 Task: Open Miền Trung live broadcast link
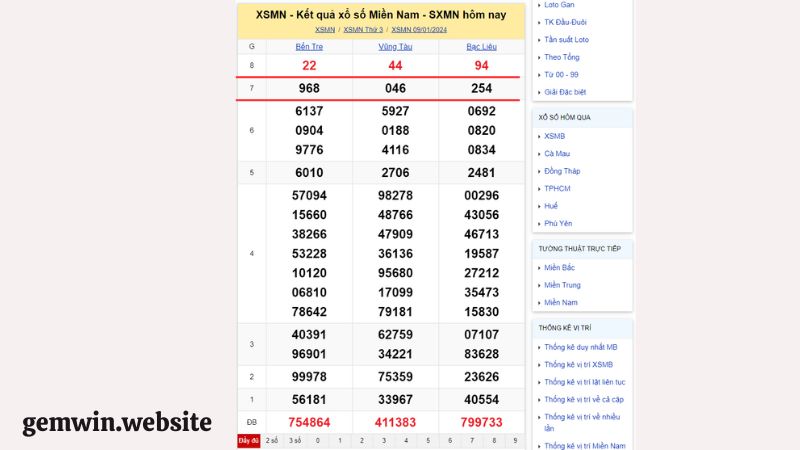click(x=564, y=285)
